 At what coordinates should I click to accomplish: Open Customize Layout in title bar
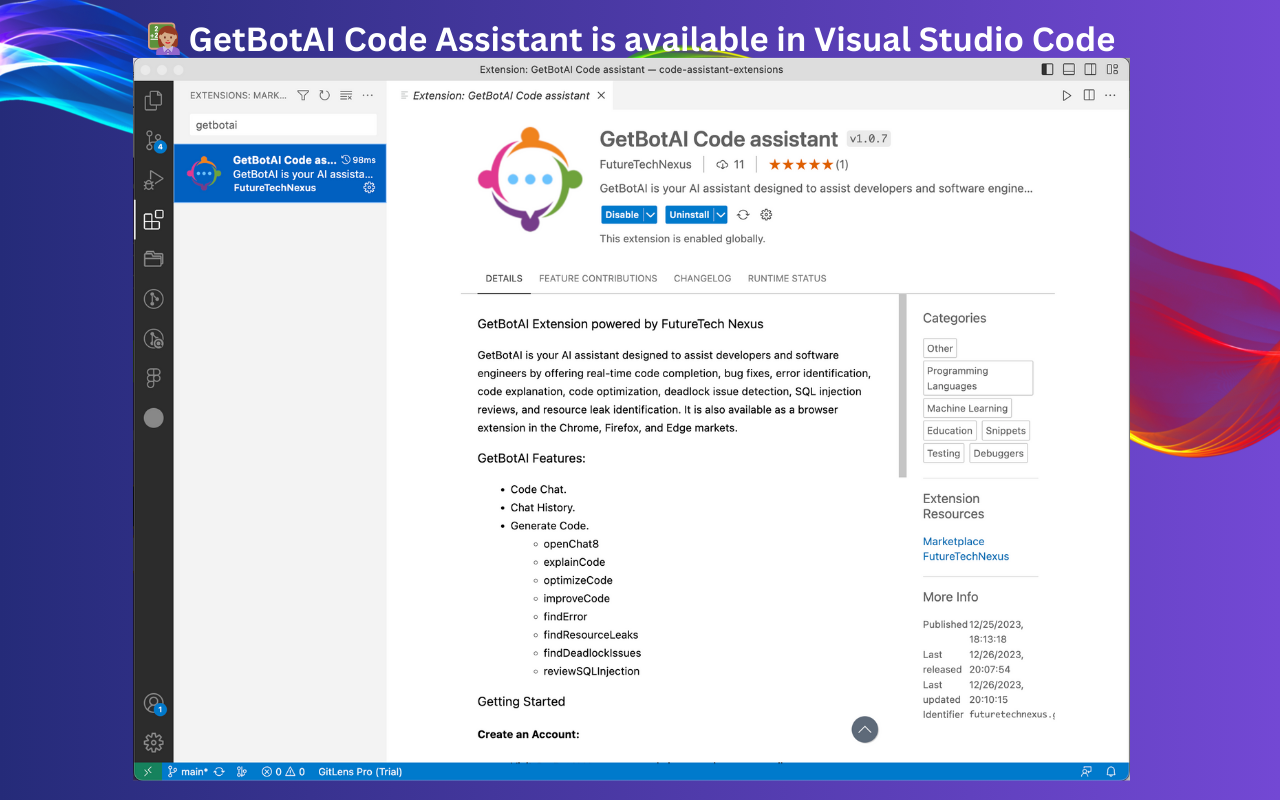click(1112, 70)
